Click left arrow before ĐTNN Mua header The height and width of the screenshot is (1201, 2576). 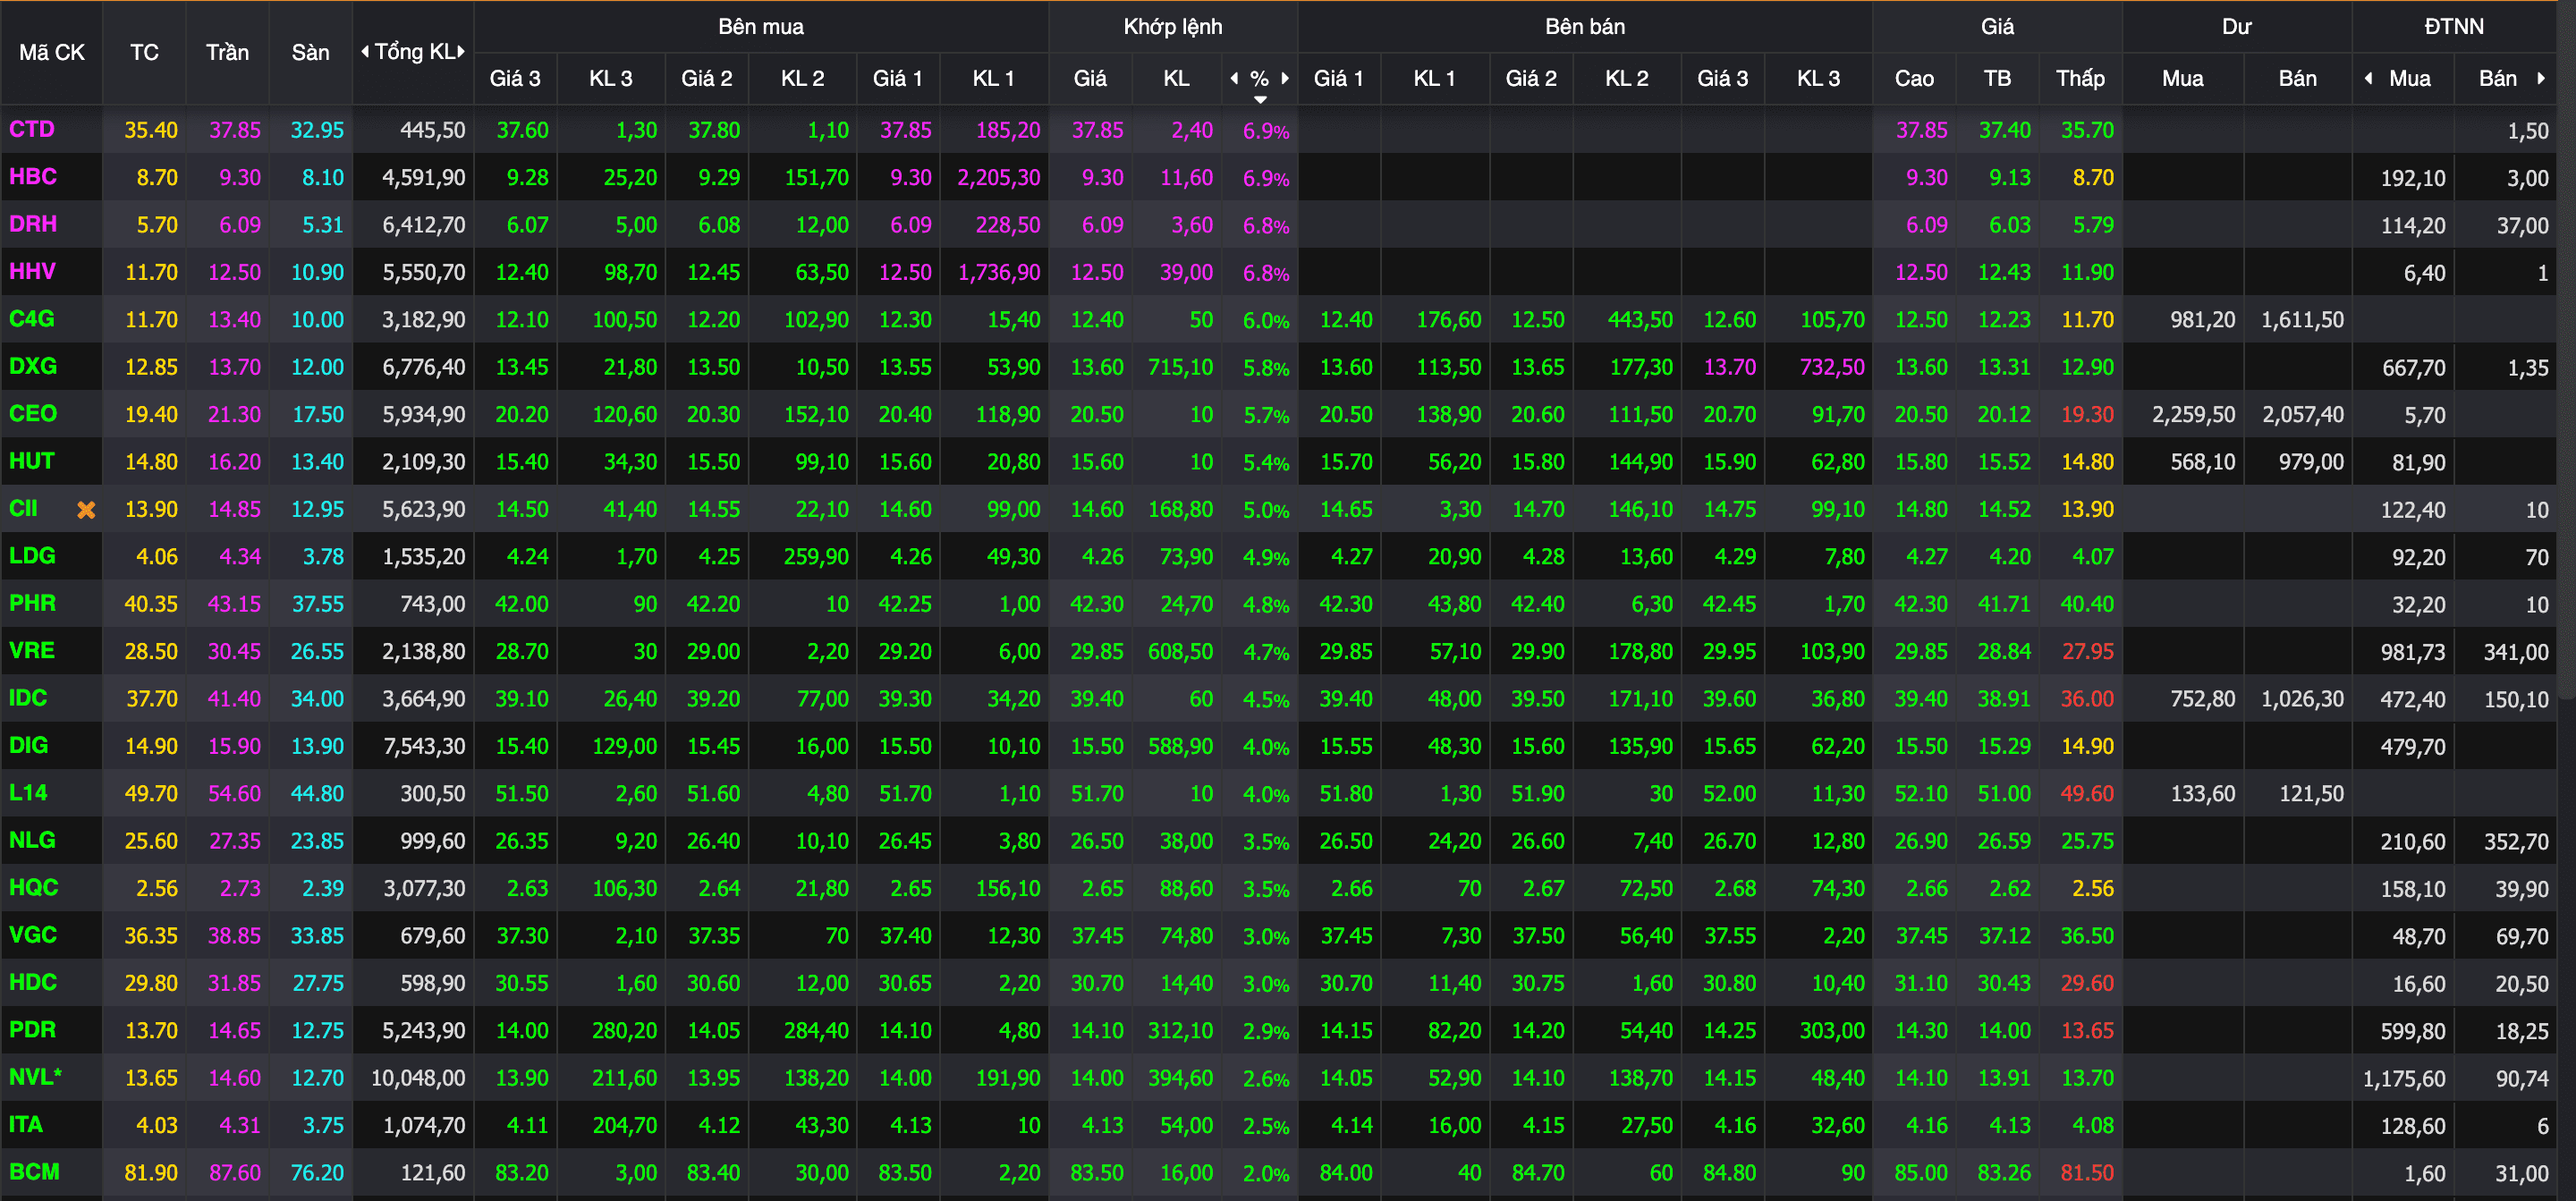(2368, 78)
